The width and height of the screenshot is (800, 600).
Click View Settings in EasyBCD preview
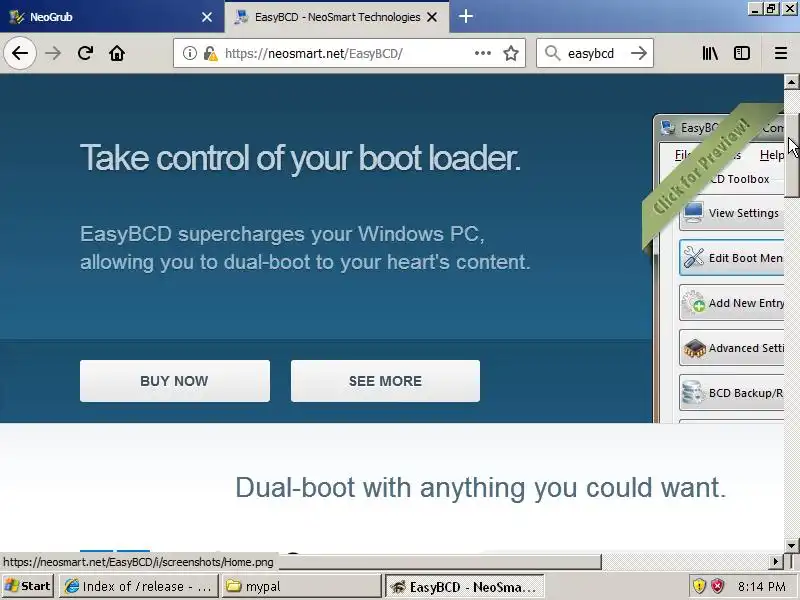733,213
